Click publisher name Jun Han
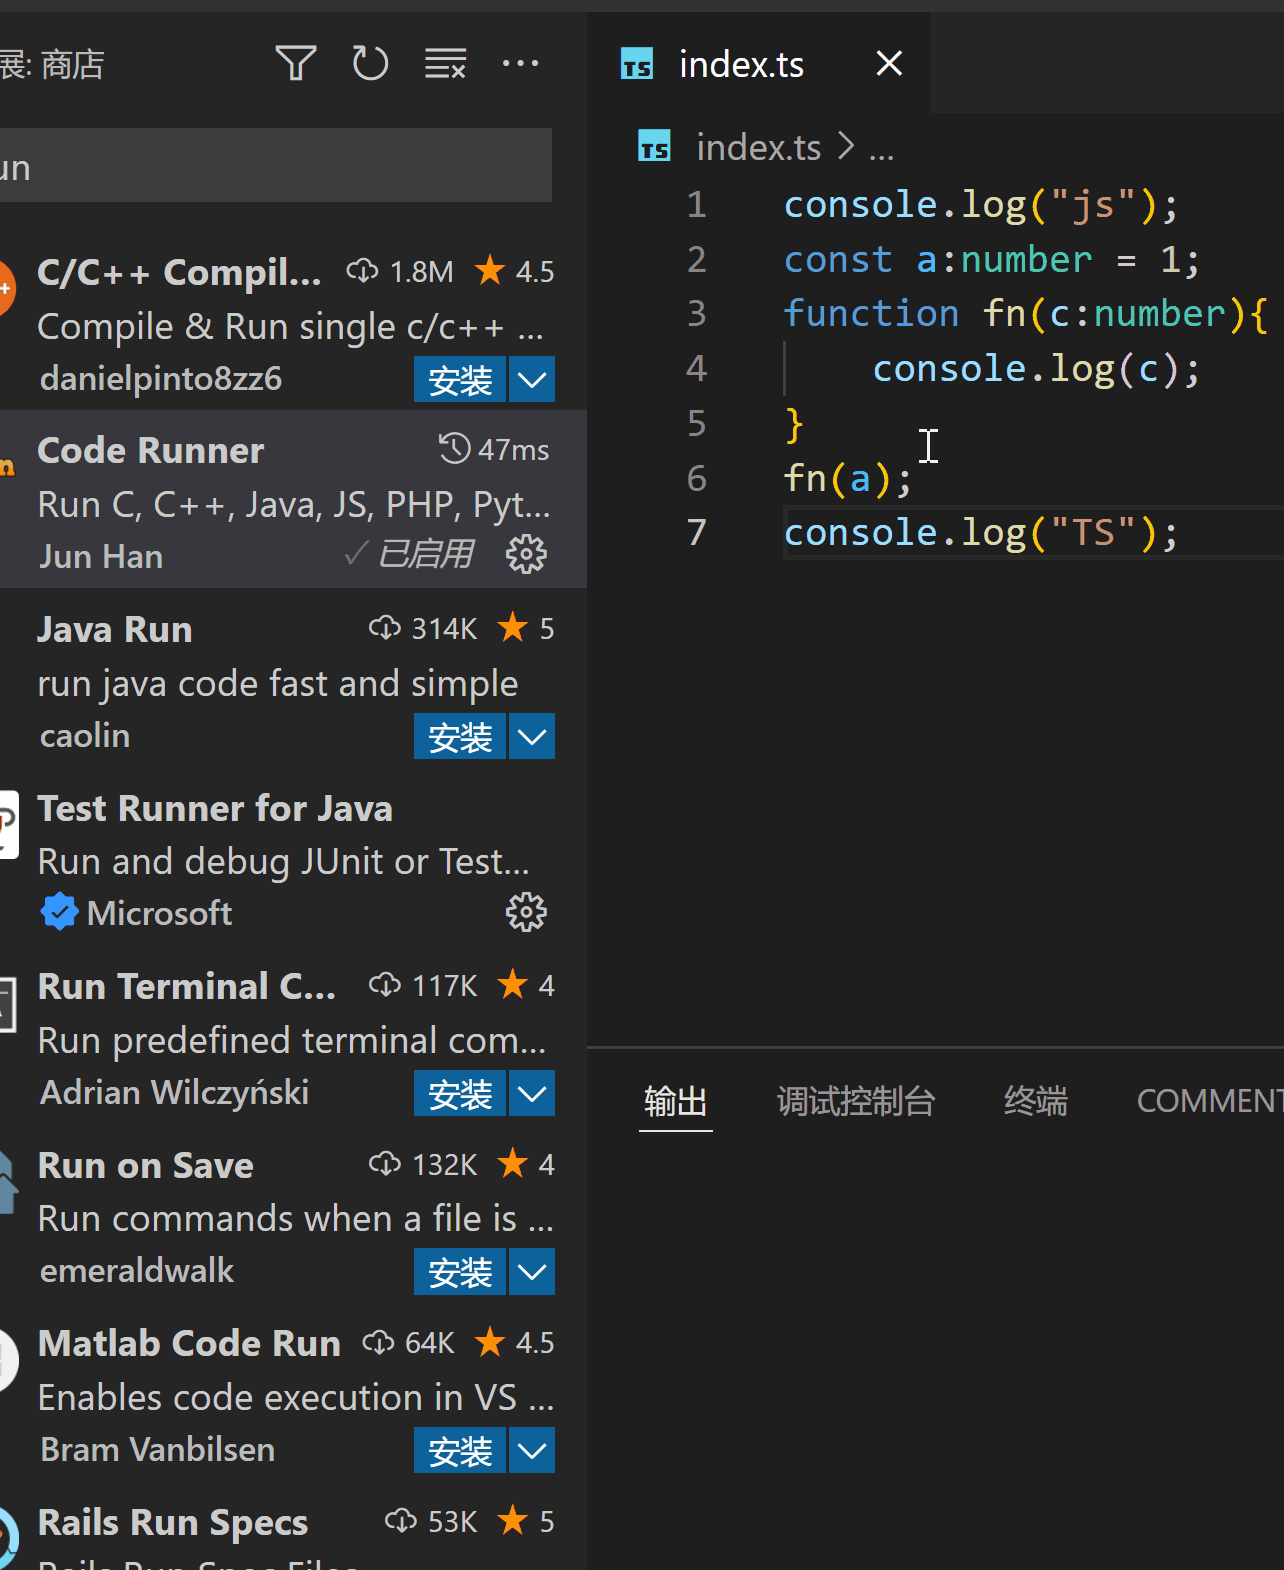 pos(101,556)
